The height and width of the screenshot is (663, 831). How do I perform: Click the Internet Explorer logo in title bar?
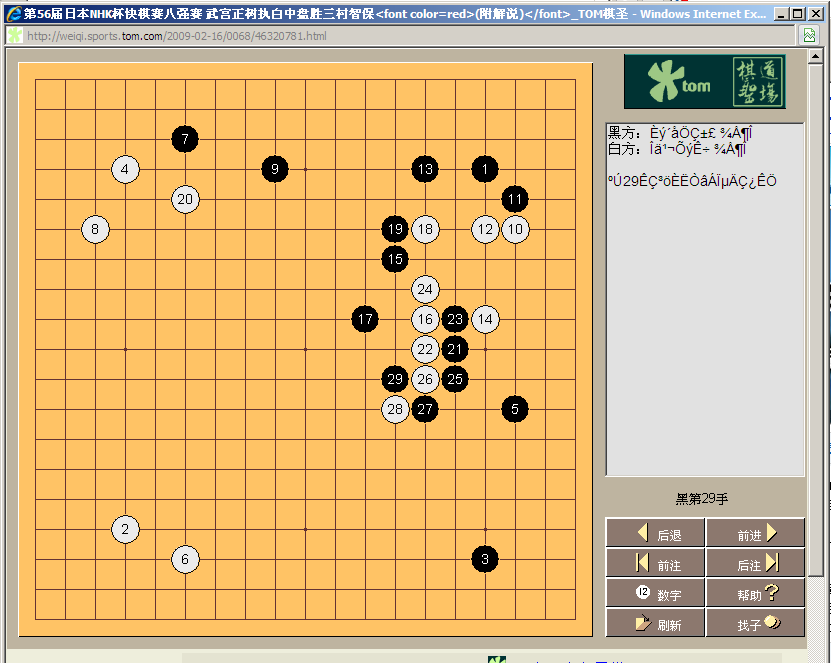pos(13,14)
